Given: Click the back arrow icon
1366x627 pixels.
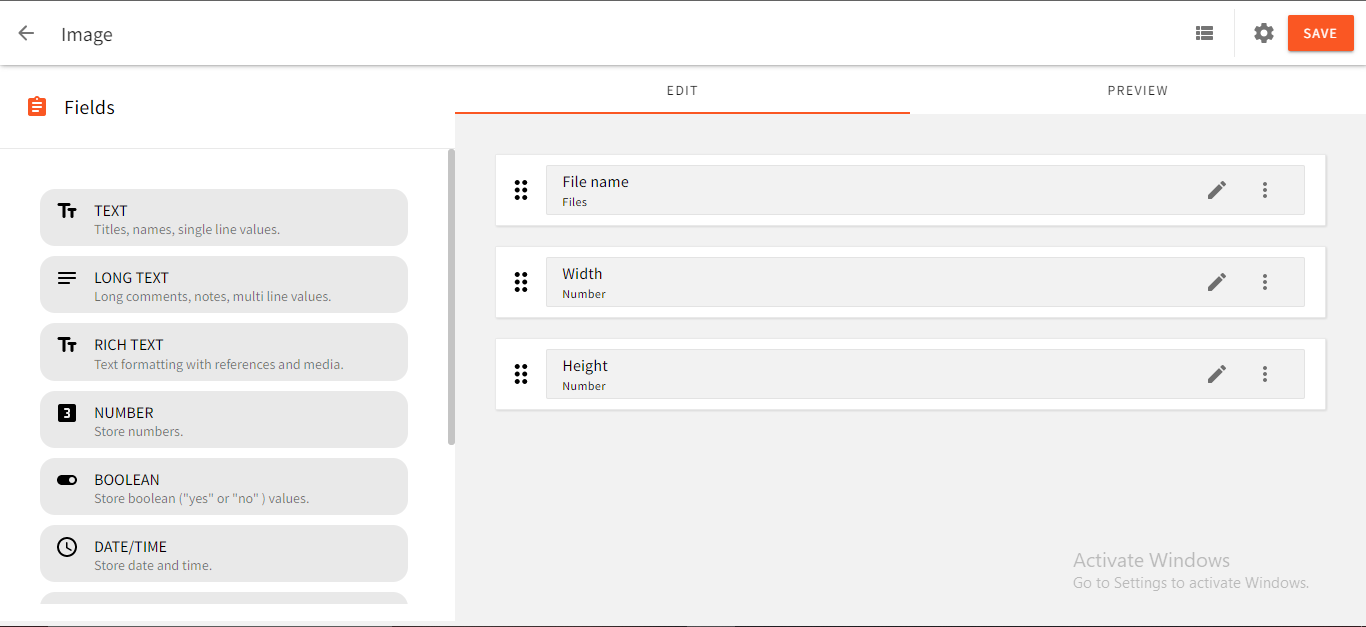Looking at the screenshot, I should (x=26, y=33).
